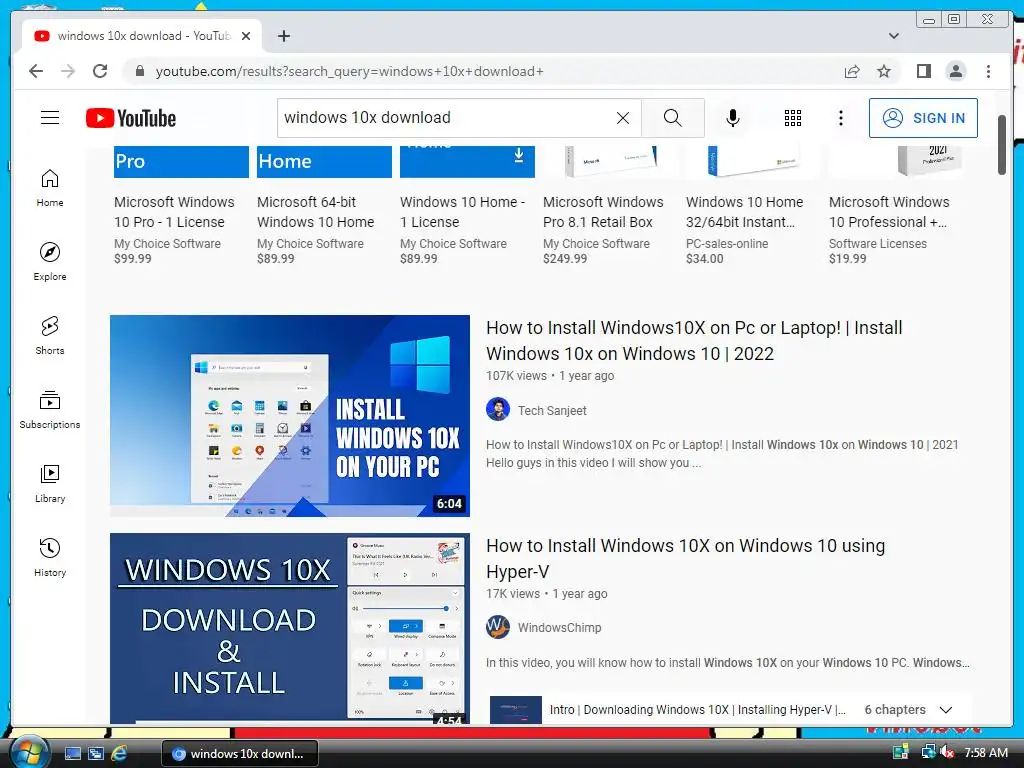Go back in the browser

click(x=36, y=71)
